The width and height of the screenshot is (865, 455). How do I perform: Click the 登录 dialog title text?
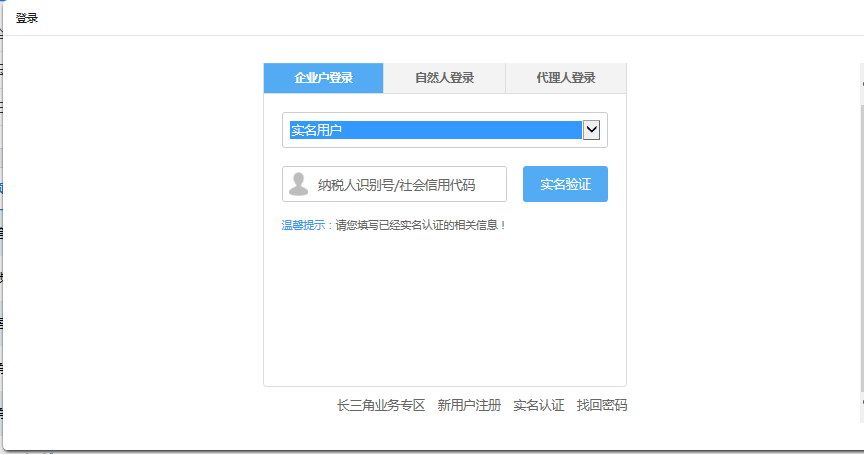point(27,18)
